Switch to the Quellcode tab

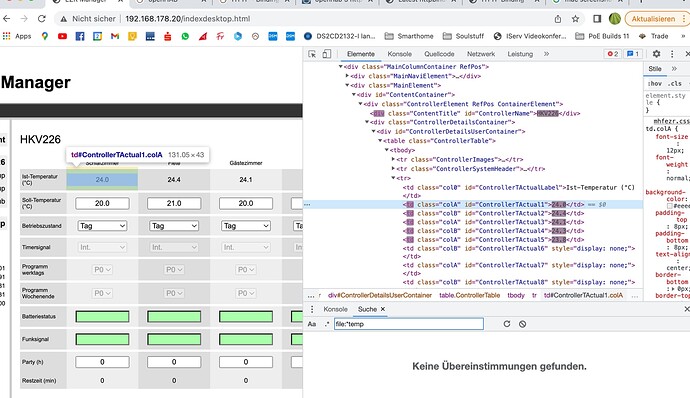coord(439,54)
